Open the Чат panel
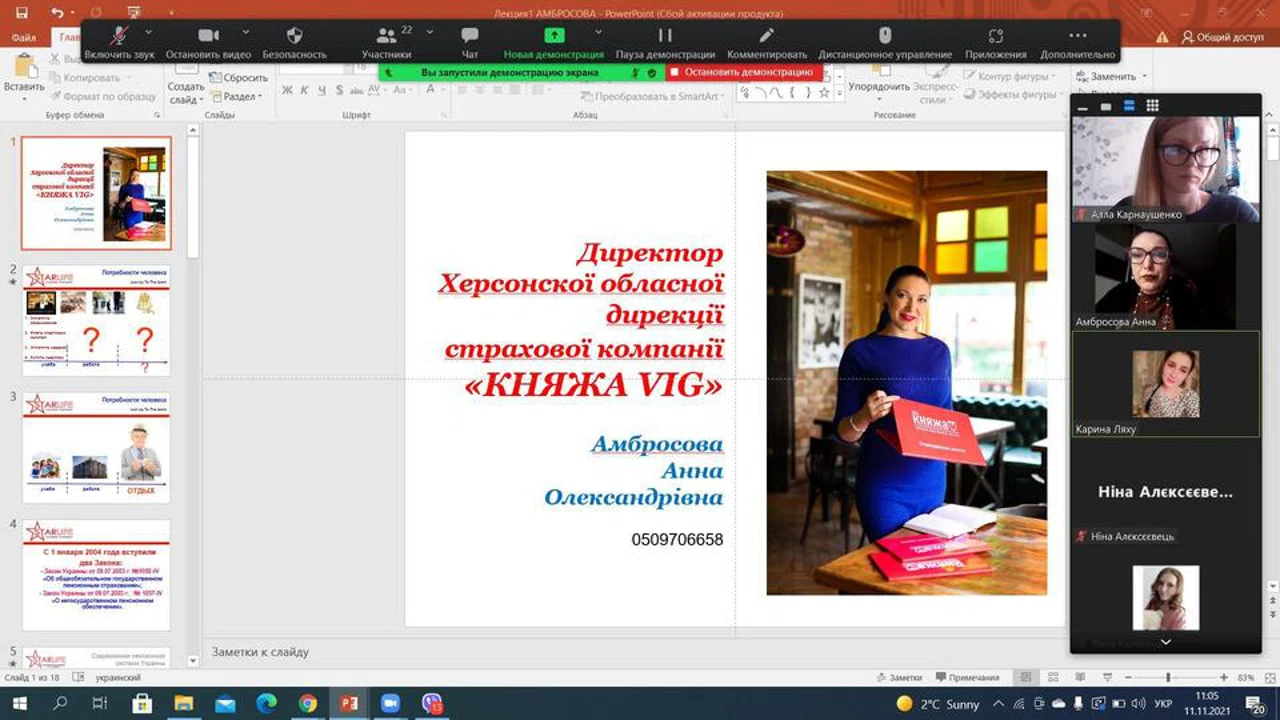Viewport: 1280px width, 720px height. coord(470,43)
